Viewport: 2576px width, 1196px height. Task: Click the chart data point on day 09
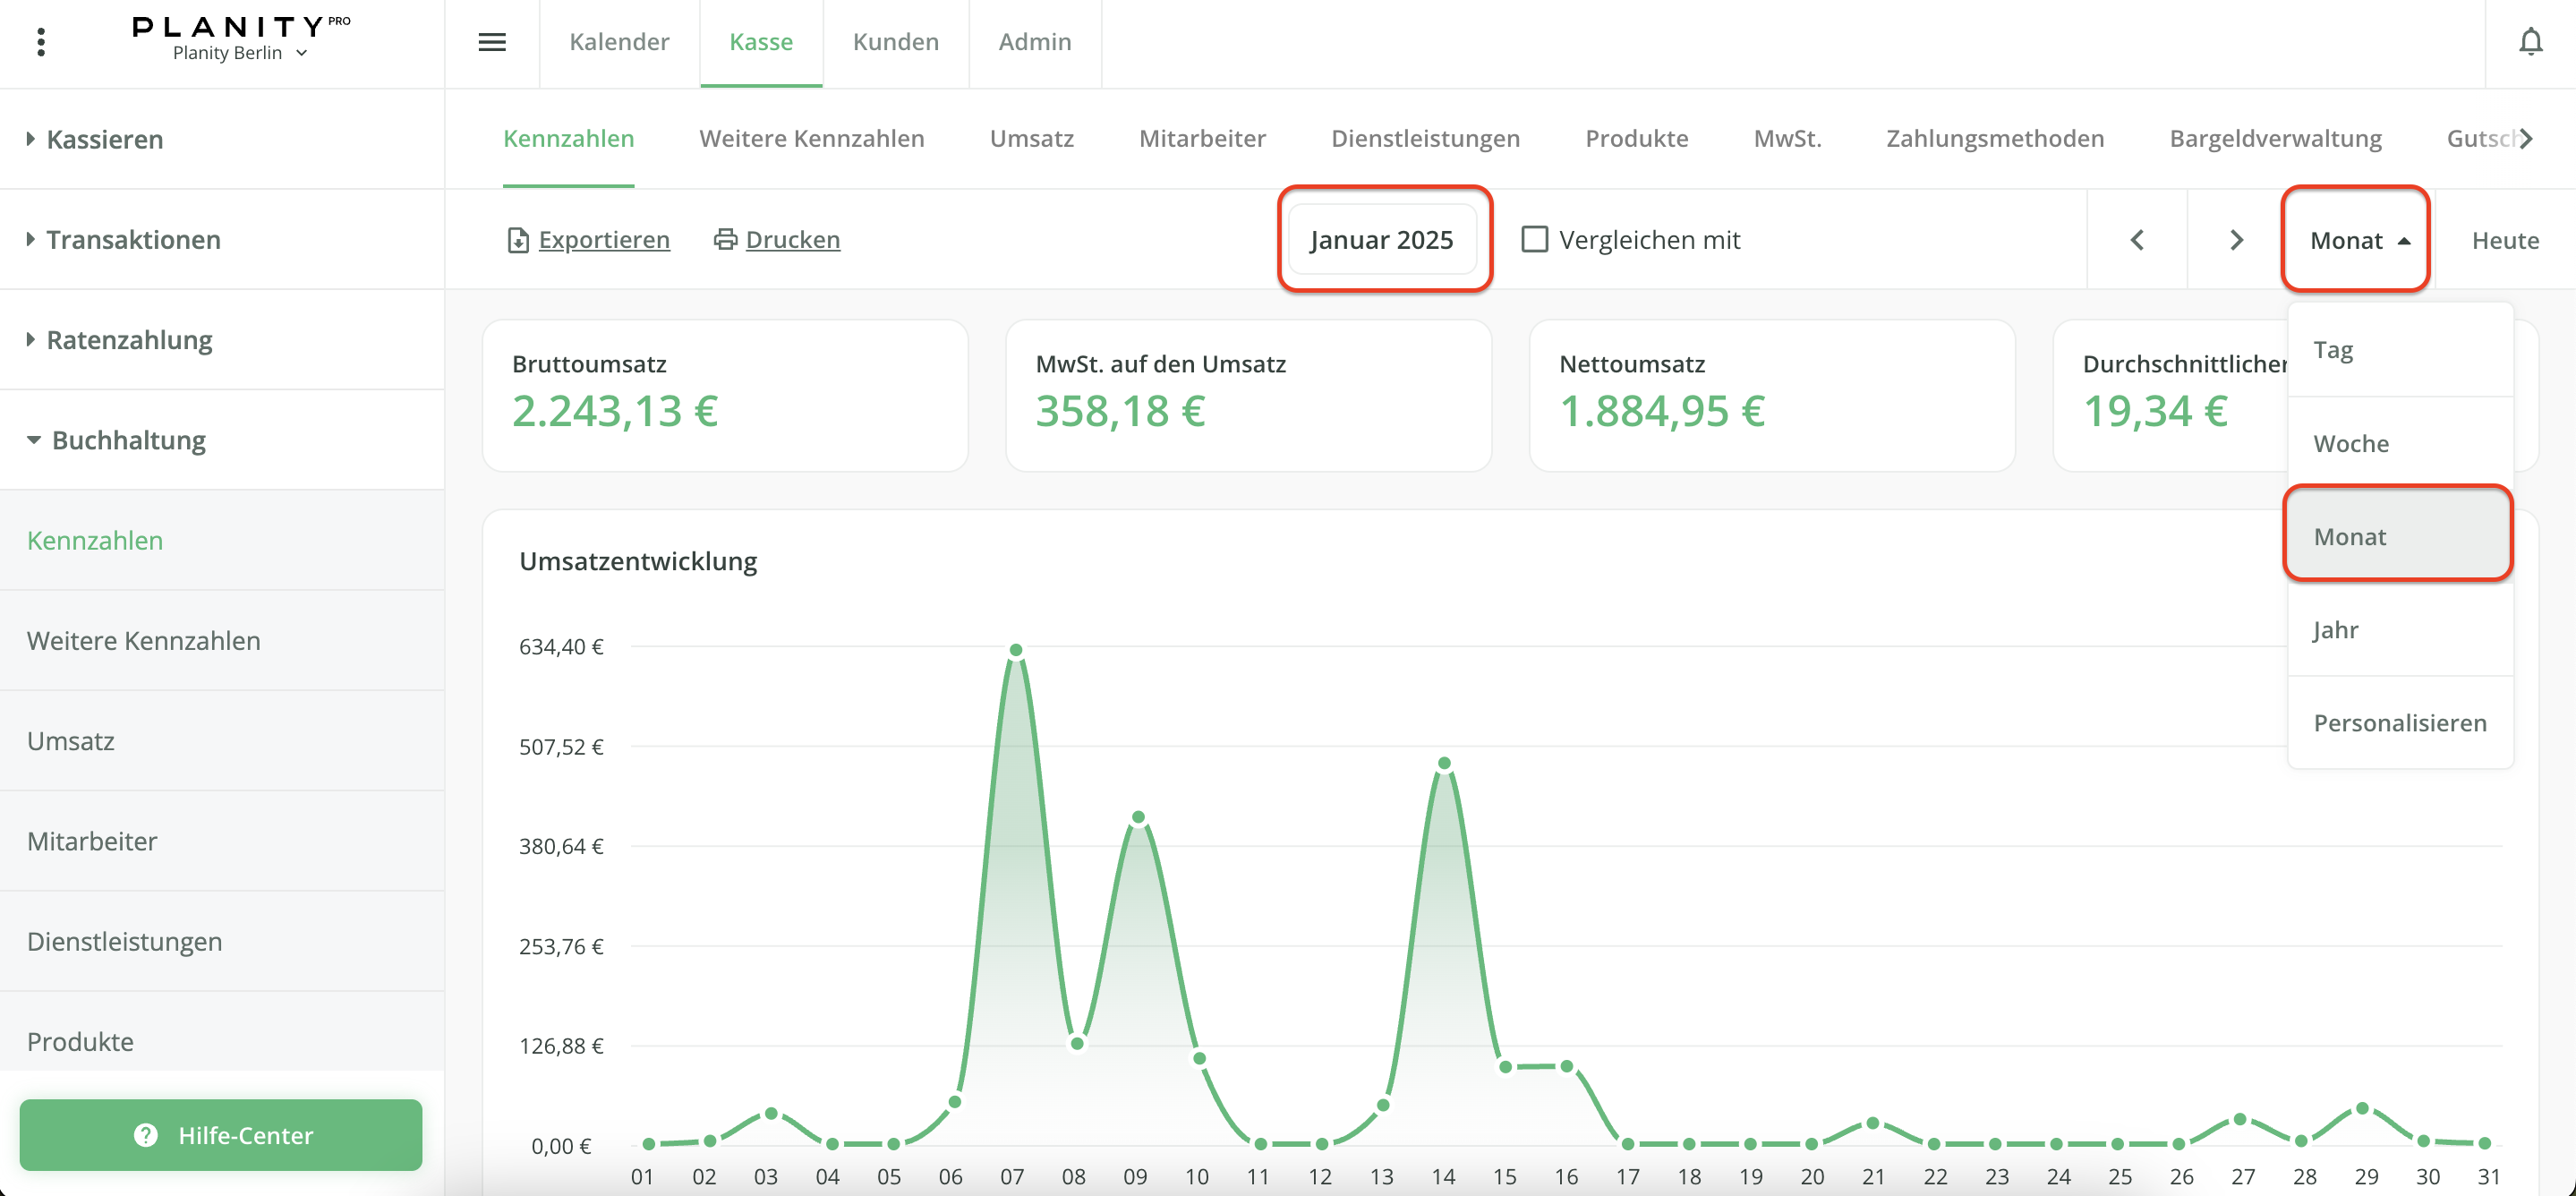click(x=1138, y=817)
